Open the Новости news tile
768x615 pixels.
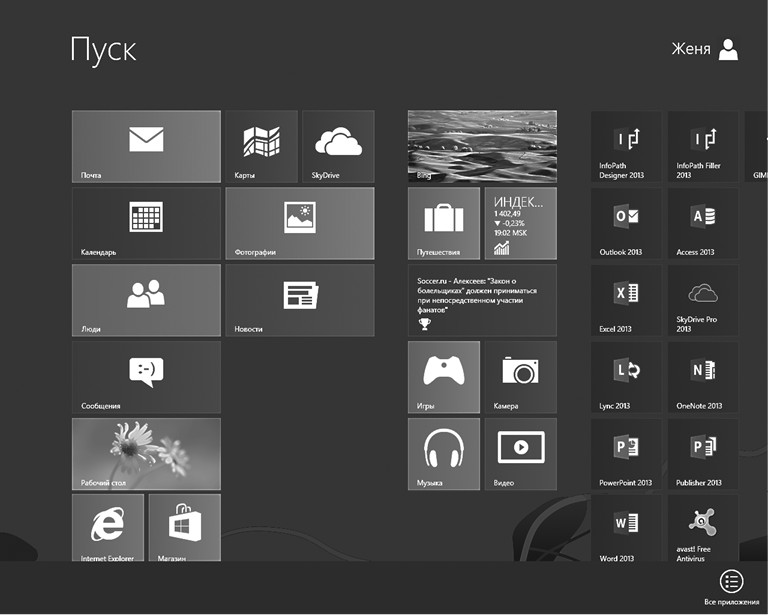(x=300, y=300)
